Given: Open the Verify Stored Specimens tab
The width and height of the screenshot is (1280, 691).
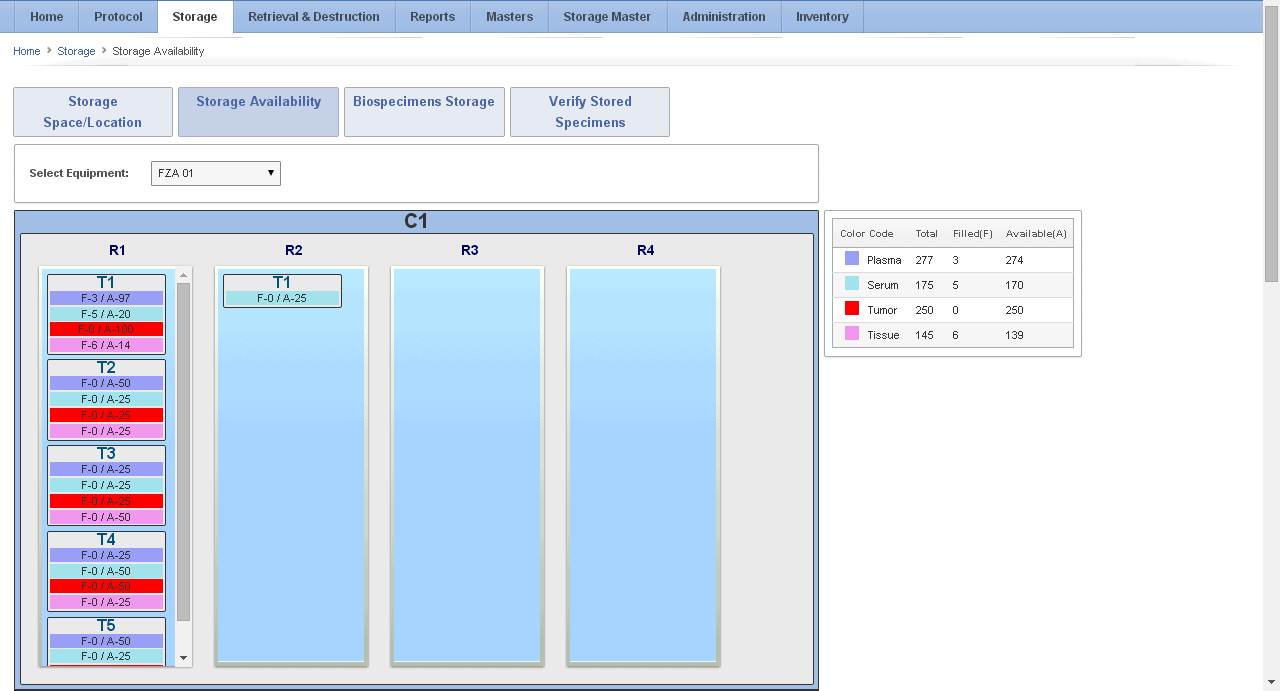Looking at the screenshot, I should click(590, 112).
